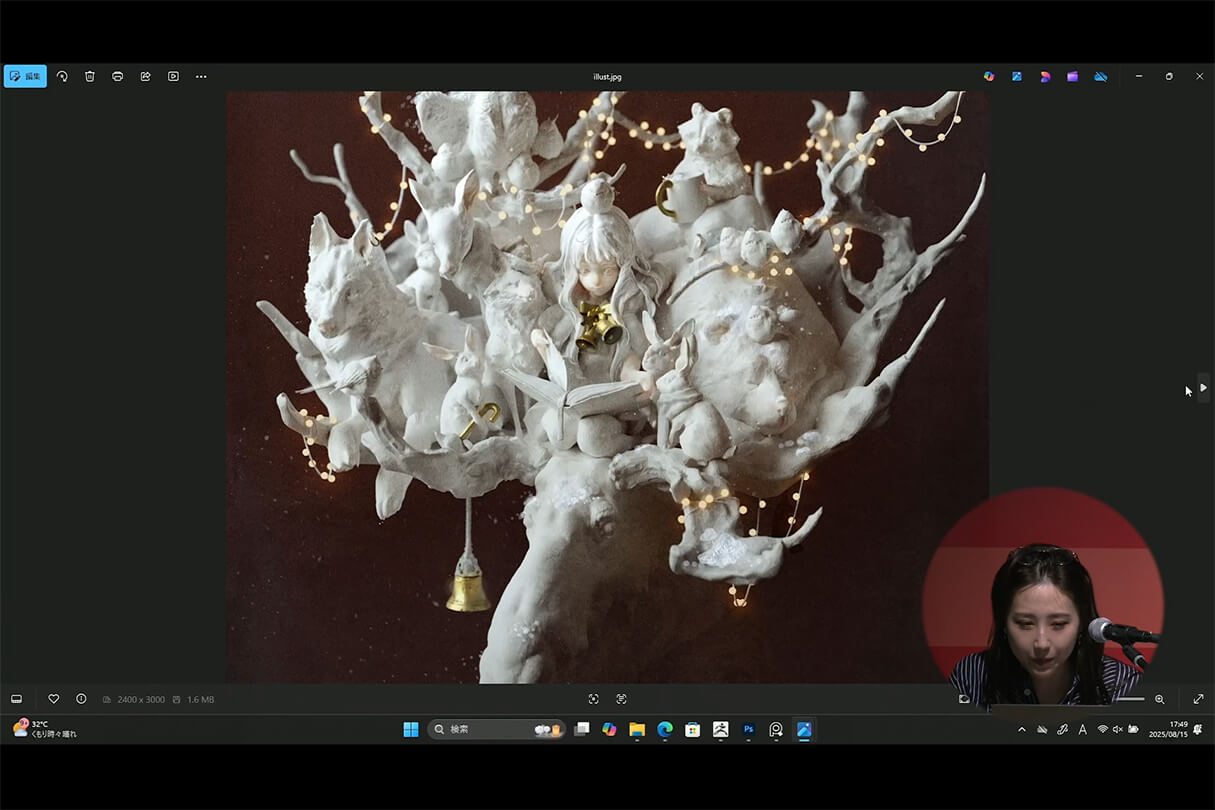Open the three-dots See more menu
1215x810 pixels.
pos(201,76)
